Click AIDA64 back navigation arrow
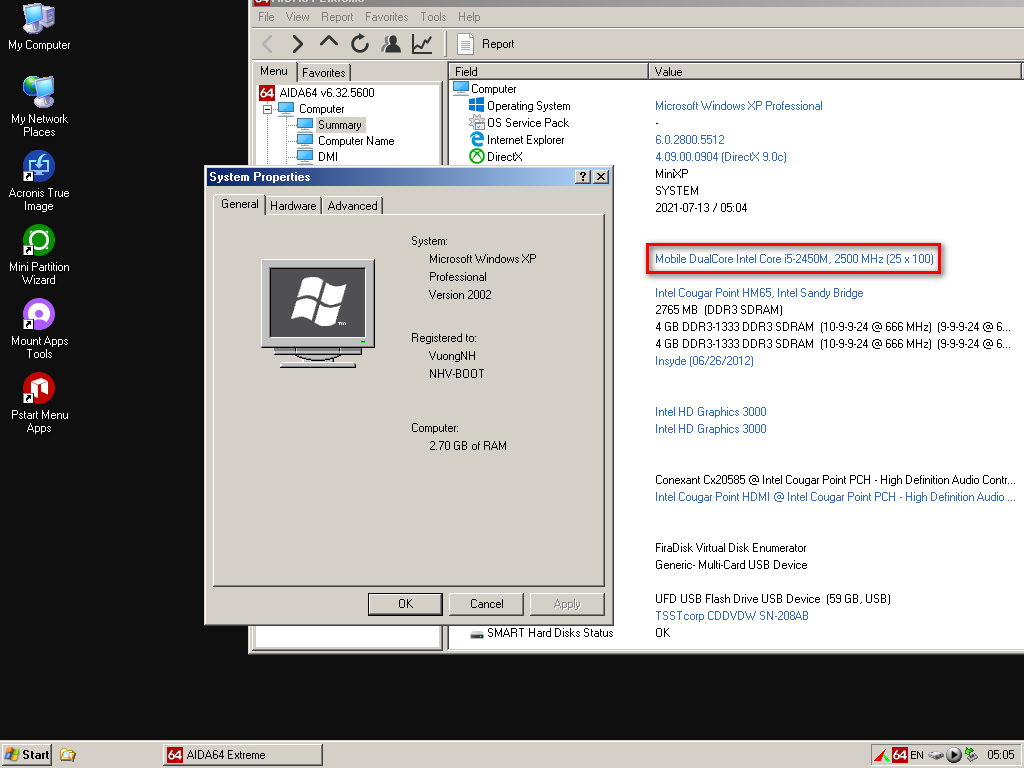Viewport: 1024px width, 768px height. tap(267, 44)
